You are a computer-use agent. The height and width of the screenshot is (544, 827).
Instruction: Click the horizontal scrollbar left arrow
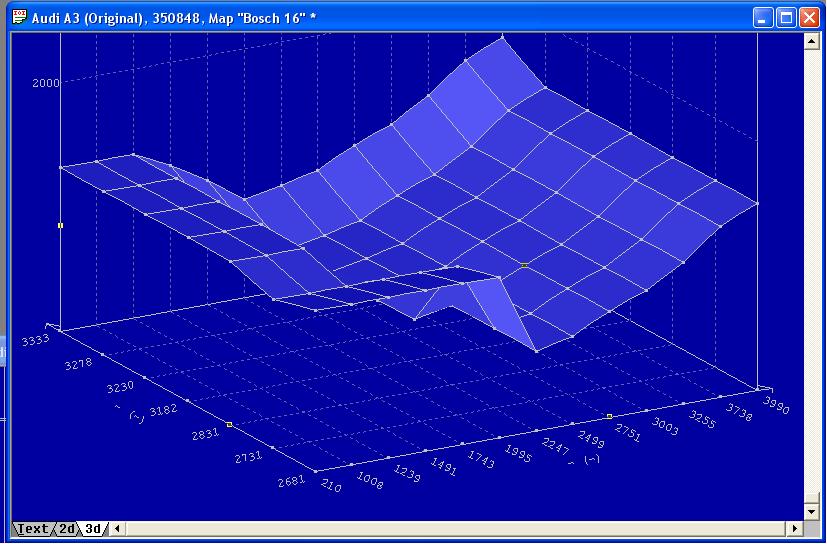pos(118,528)
